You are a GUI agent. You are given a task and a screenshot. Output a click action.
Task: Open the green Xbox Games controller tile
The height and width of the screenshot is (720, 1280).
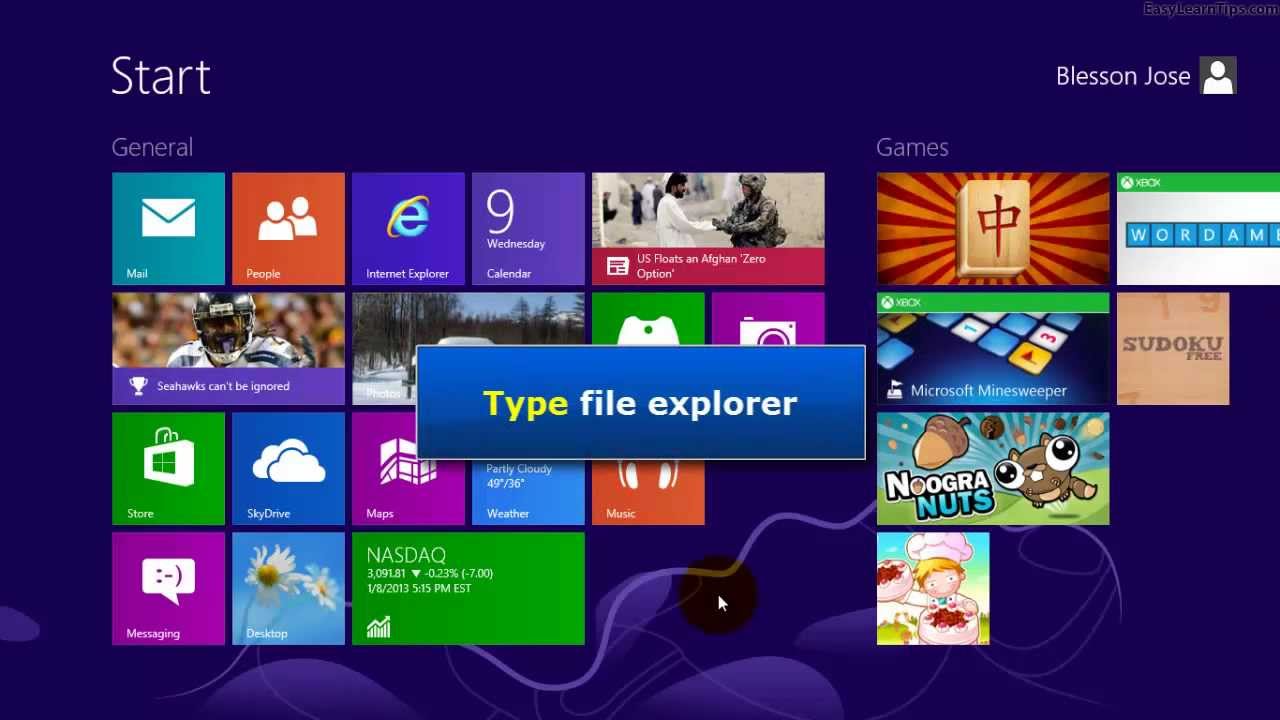click(648, 318)
